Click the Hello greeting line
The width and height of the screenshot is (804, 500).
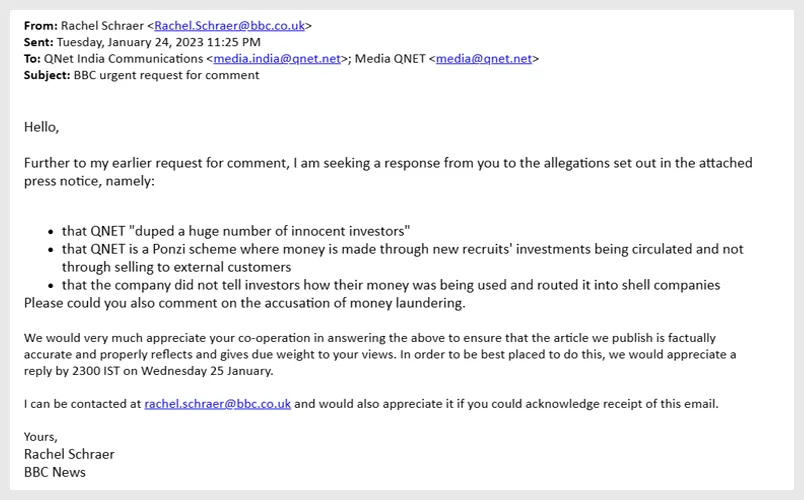(x=41, y=127)
